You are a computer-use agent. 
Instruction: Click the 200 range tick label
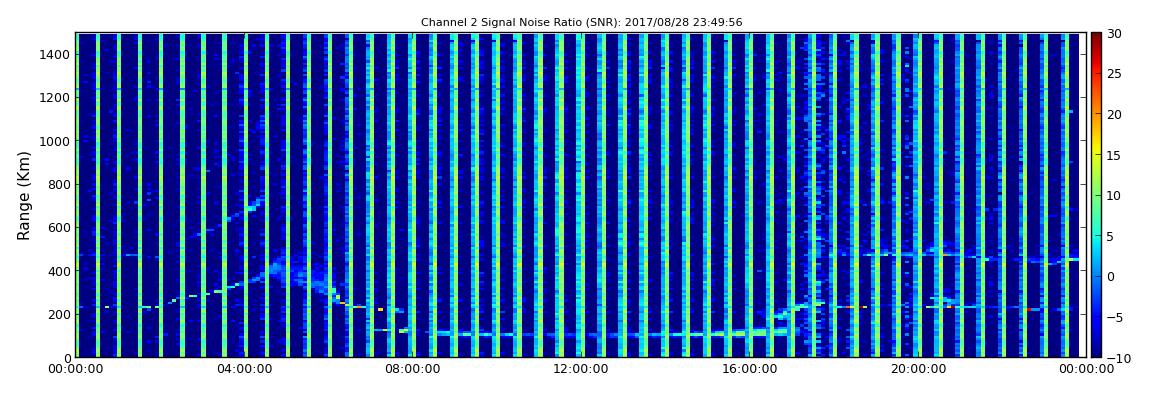click(59, 314)
